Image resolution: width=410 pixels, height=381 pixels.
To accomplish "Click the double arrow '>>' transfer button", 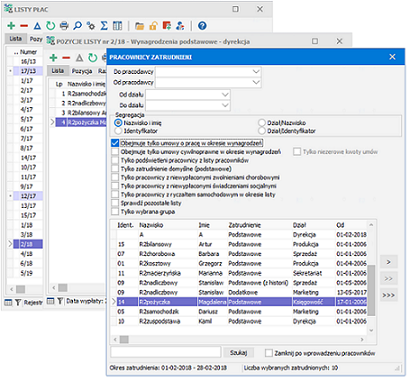I will [389, 278].
